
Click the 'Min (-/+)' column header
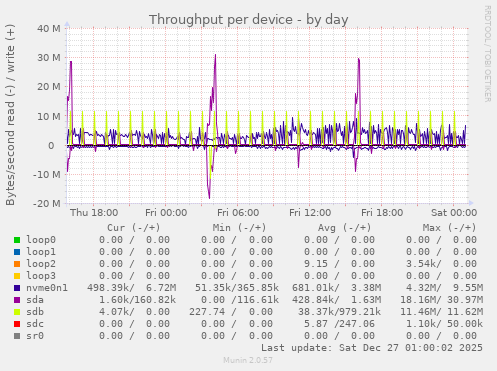[x=239, y=228]
